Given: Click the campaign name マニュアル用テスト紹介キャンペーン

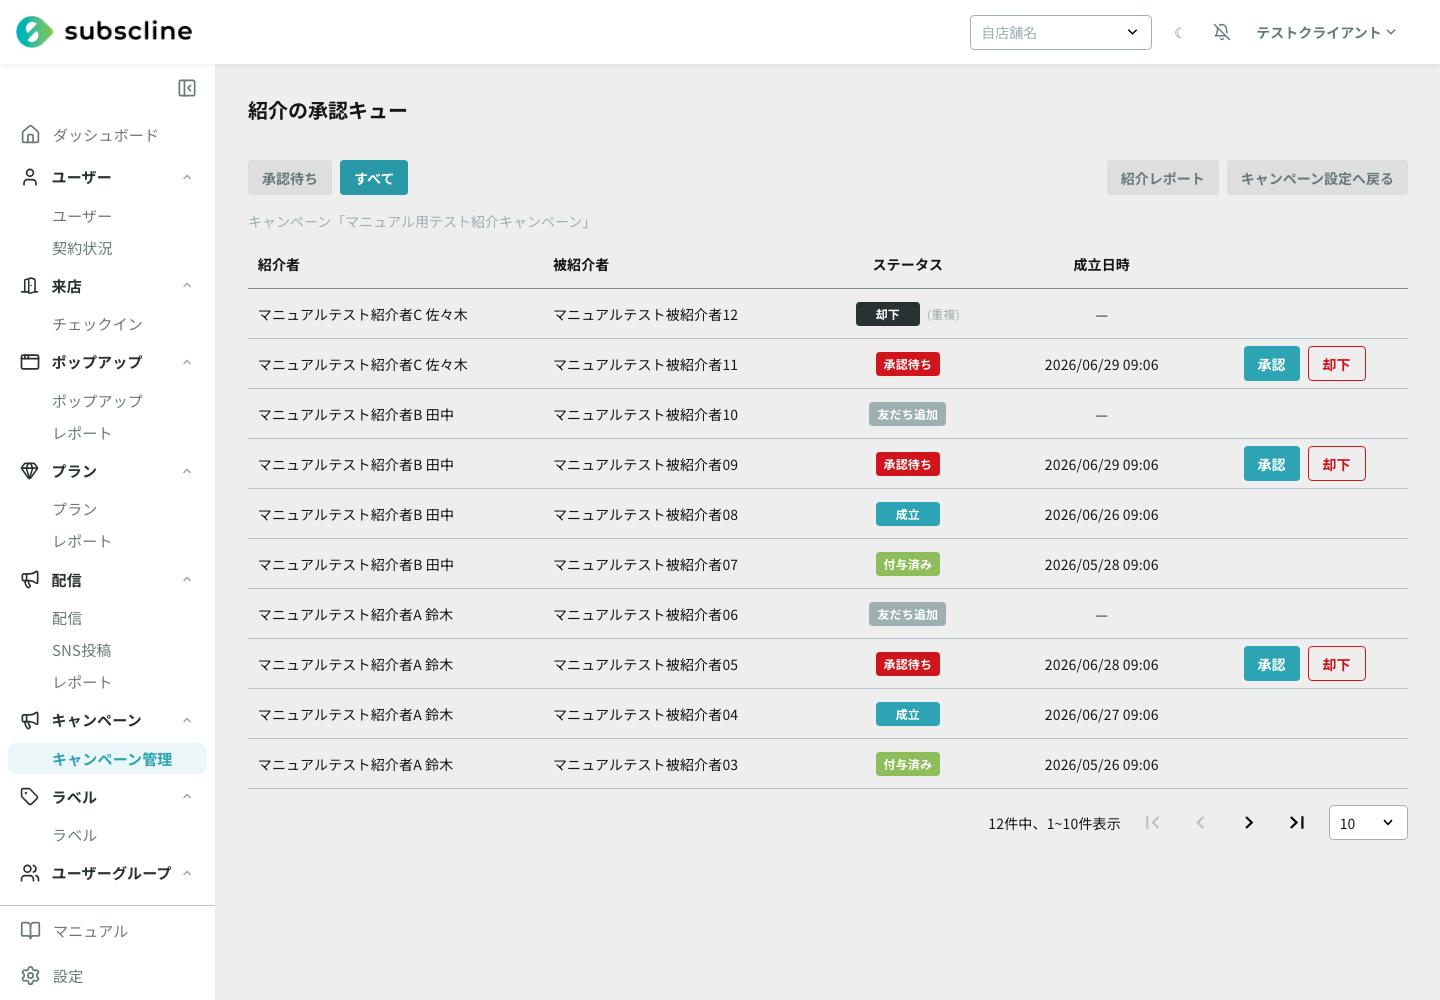Looking at the screenshot, I should pos(464,222).
